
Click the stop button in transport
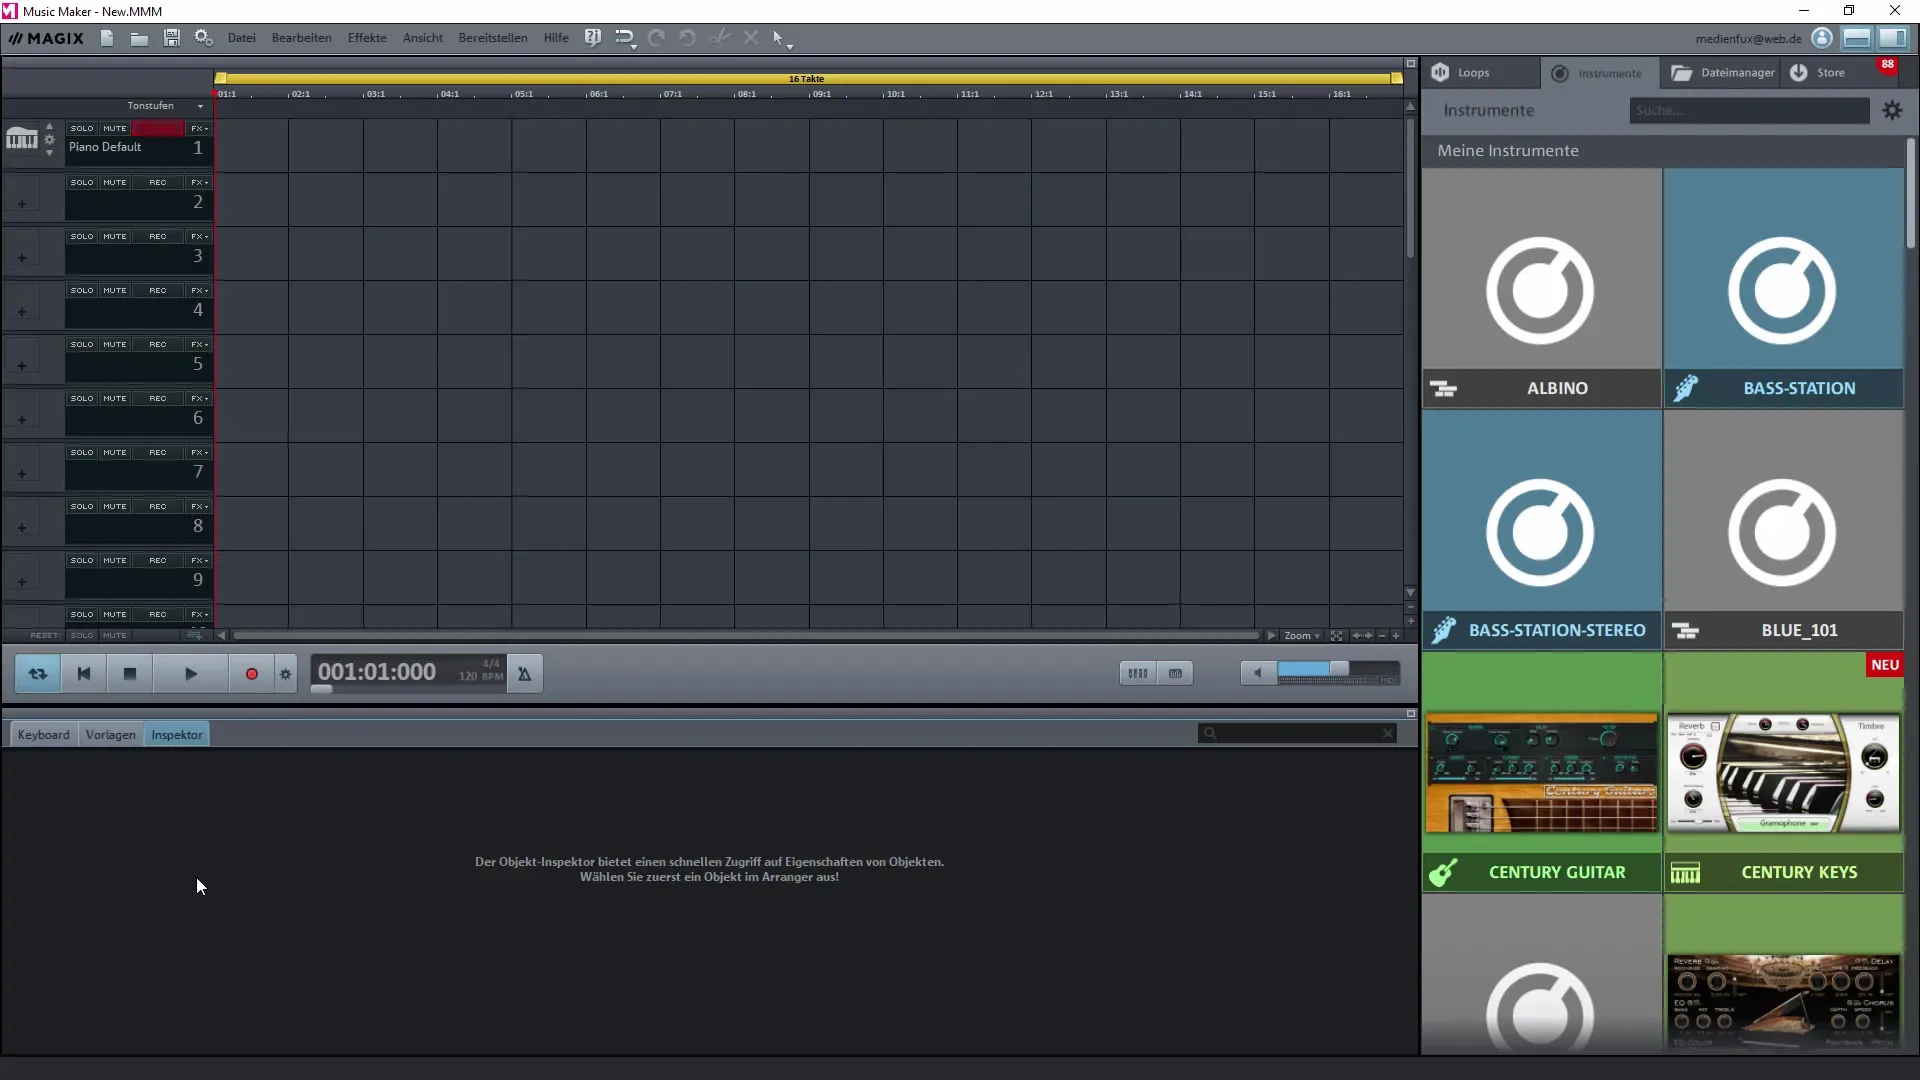click(129, 674)
